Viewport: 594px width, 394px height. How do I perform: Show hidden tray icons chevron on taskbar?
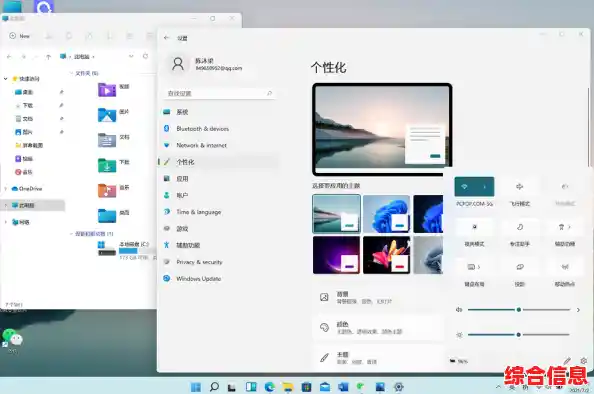tap(498, 387)
